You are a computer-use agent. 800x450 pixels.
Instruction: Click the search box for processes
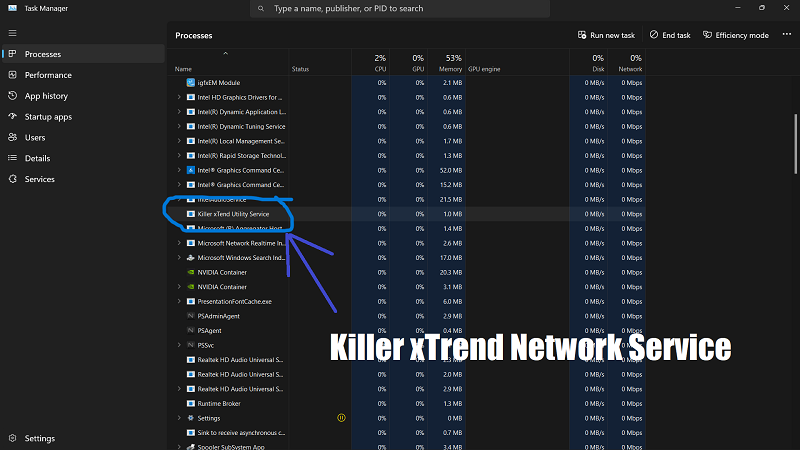tap(399, 9)
